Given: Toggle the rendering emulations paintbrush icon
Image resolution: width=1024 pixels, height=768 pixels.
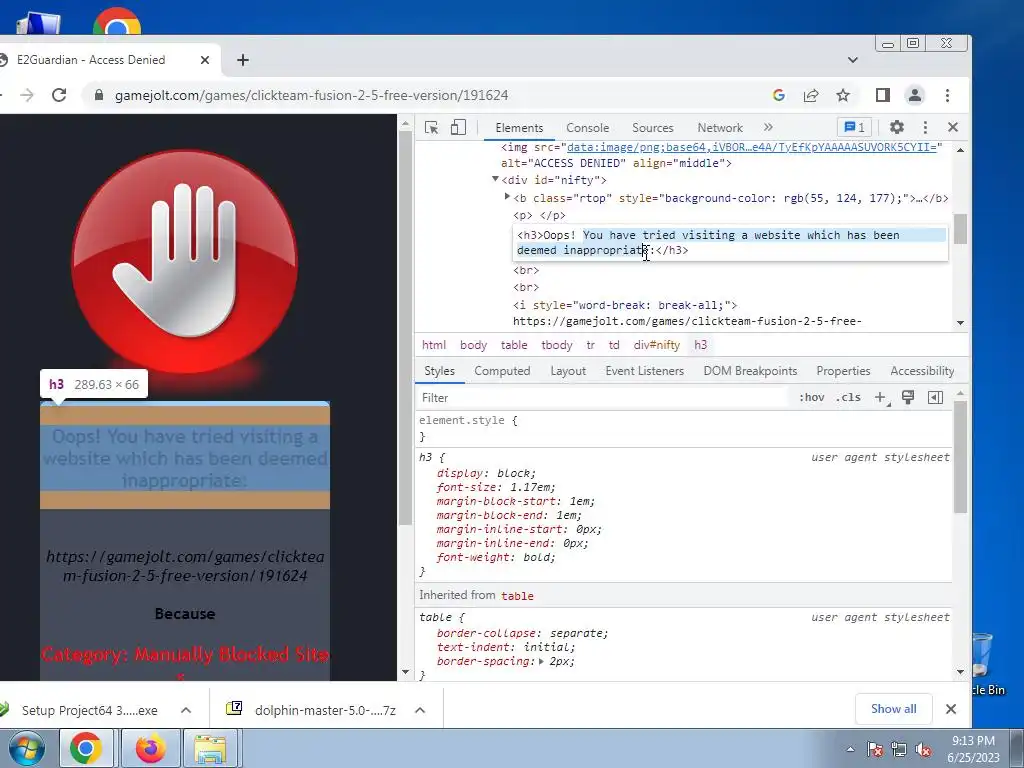Looking at the screenshot, I should pyautogui.click(x=908, y=398).
